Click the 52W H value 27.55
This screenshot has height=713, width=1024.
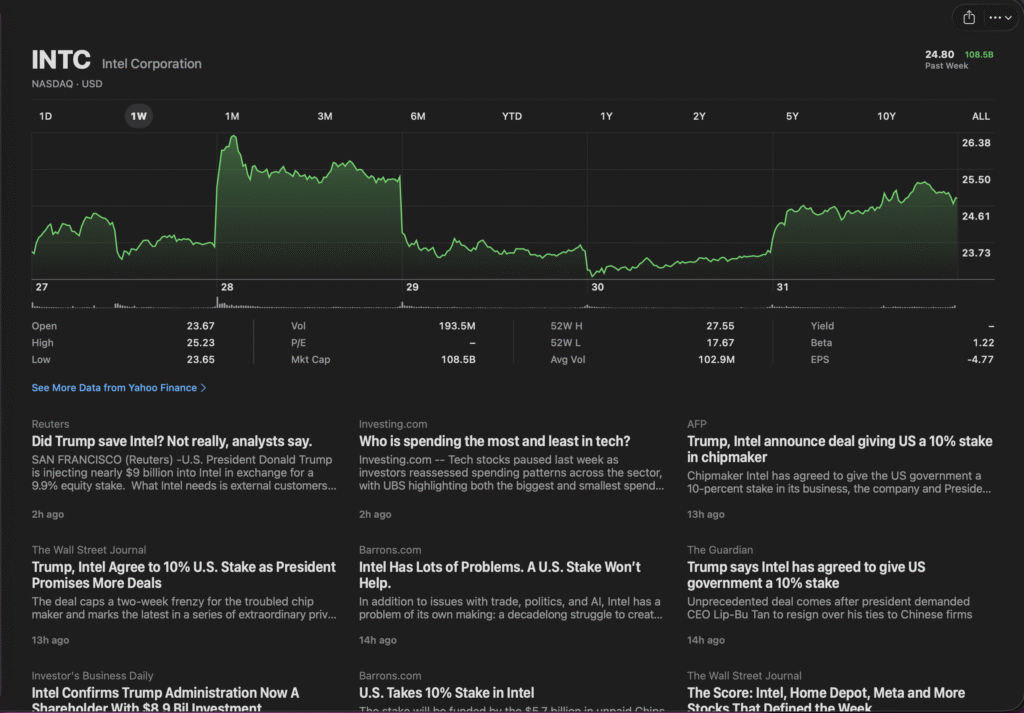pos(720,326)
